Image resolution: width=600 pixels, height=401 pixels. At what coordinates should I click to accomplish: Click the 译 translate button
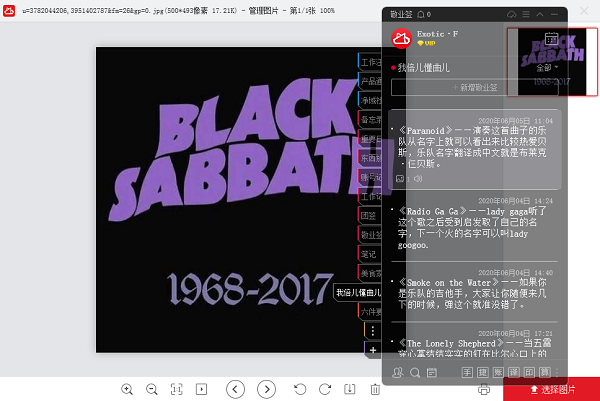pos(514,372)
